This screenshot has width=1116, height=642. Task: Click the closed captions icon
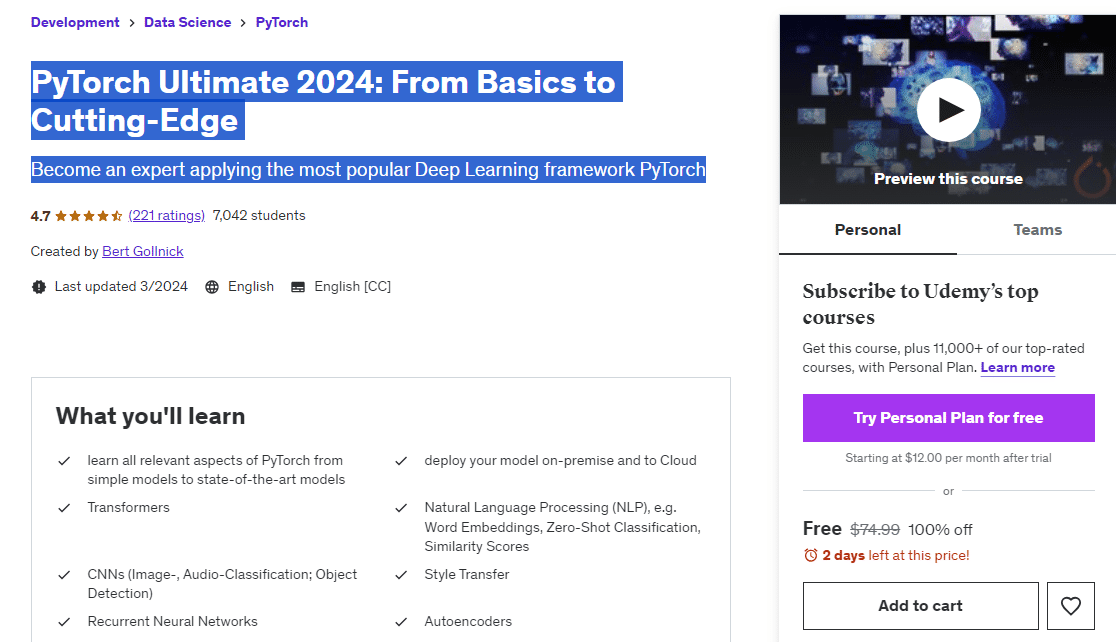coord(298,287)
